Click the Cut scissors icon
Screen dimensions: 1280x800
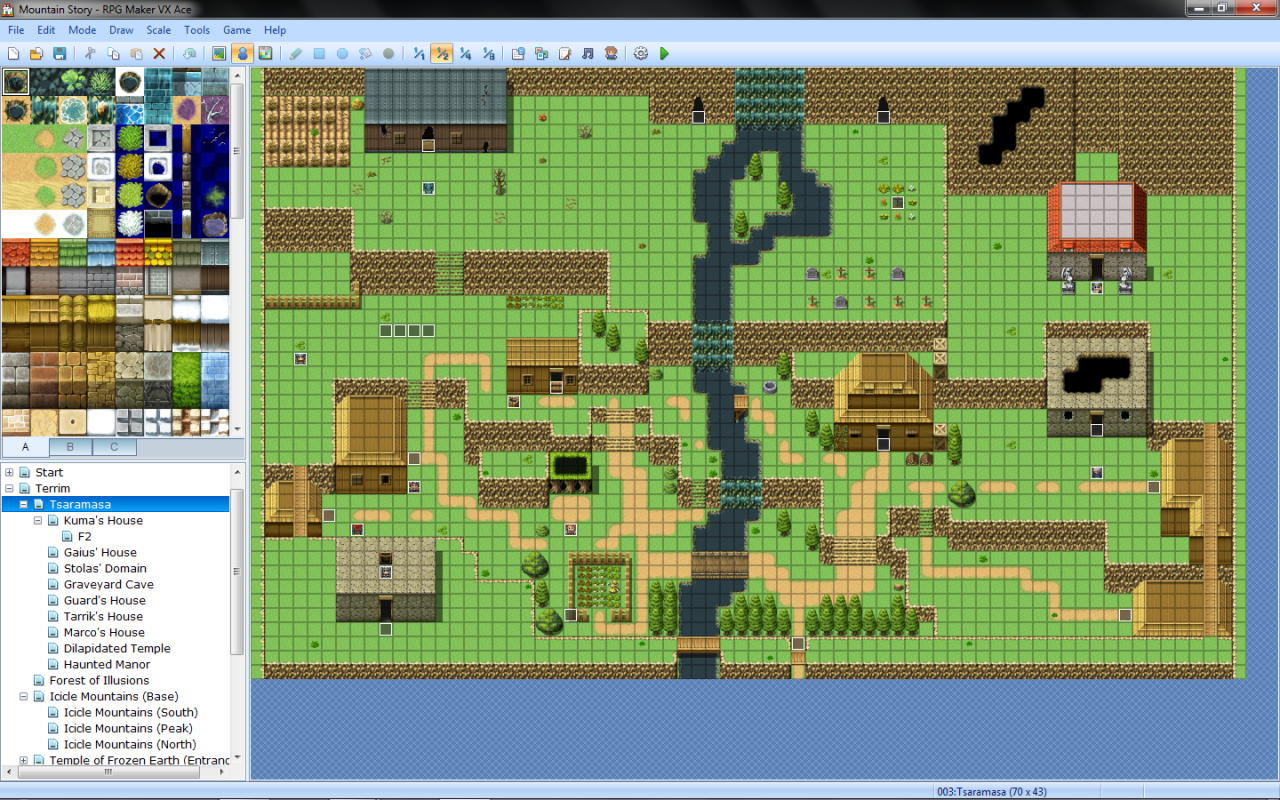tap(90, 53)
